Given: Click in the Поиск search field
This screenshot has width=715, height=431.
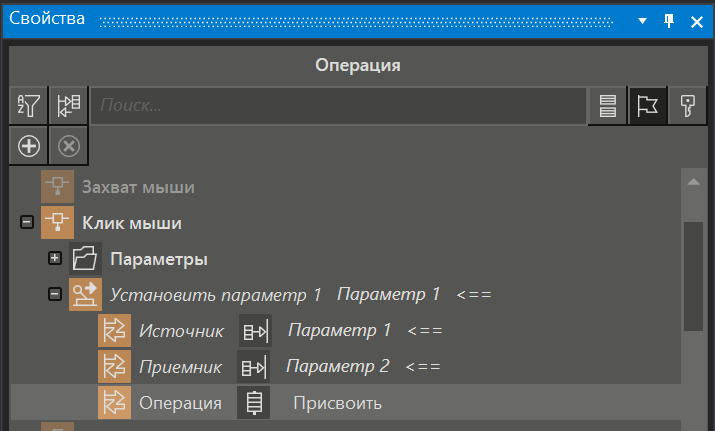Looking at the screenshot, I should (x=338, y=106).
